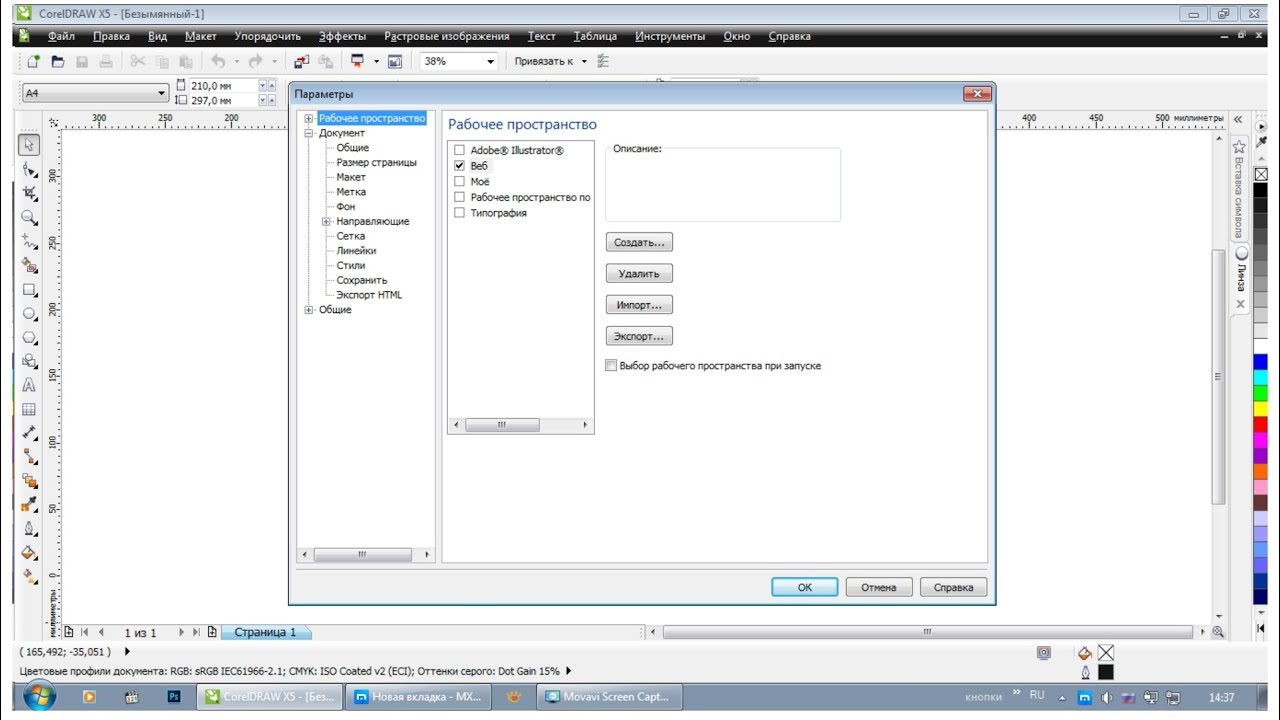The image size is (1280, 720).
Task: Check the Моё workspace checkbox
Action: tap(460, 182)
